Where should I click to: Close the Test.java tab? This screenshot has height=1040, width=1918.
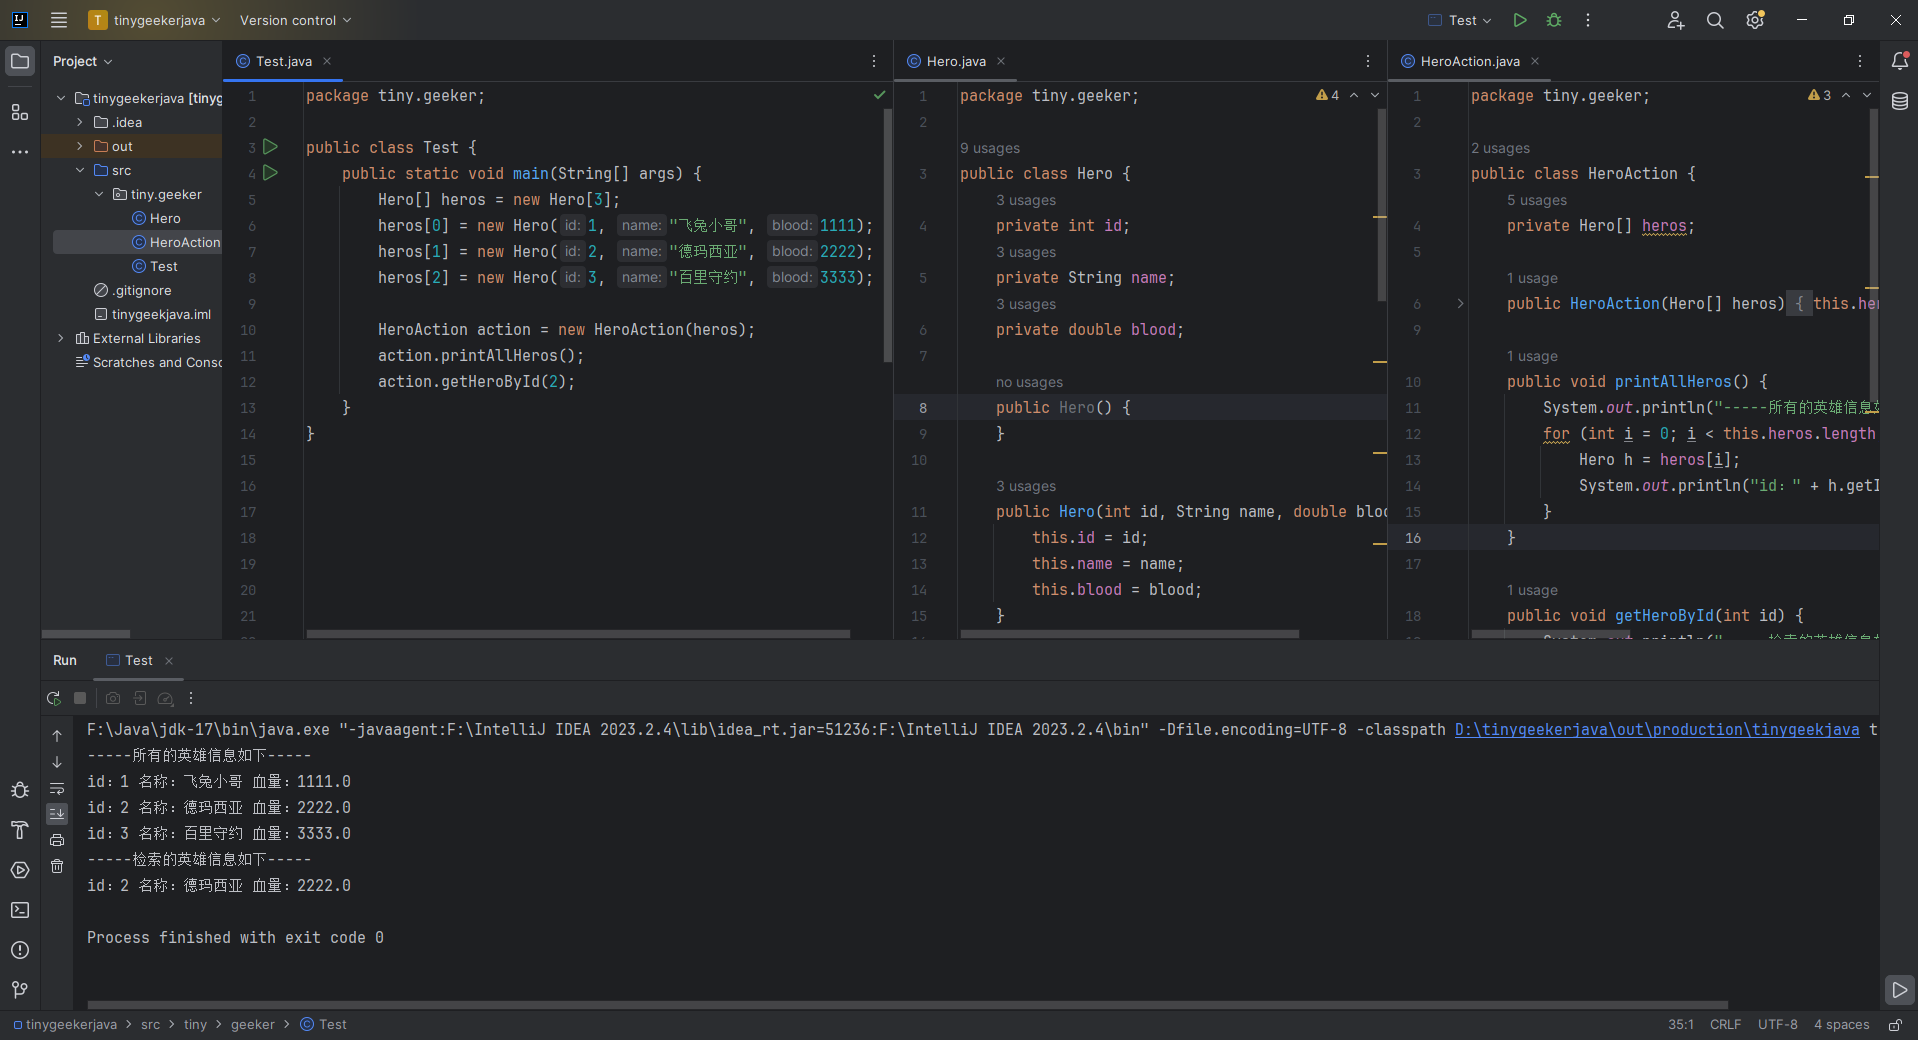[327, 61]
